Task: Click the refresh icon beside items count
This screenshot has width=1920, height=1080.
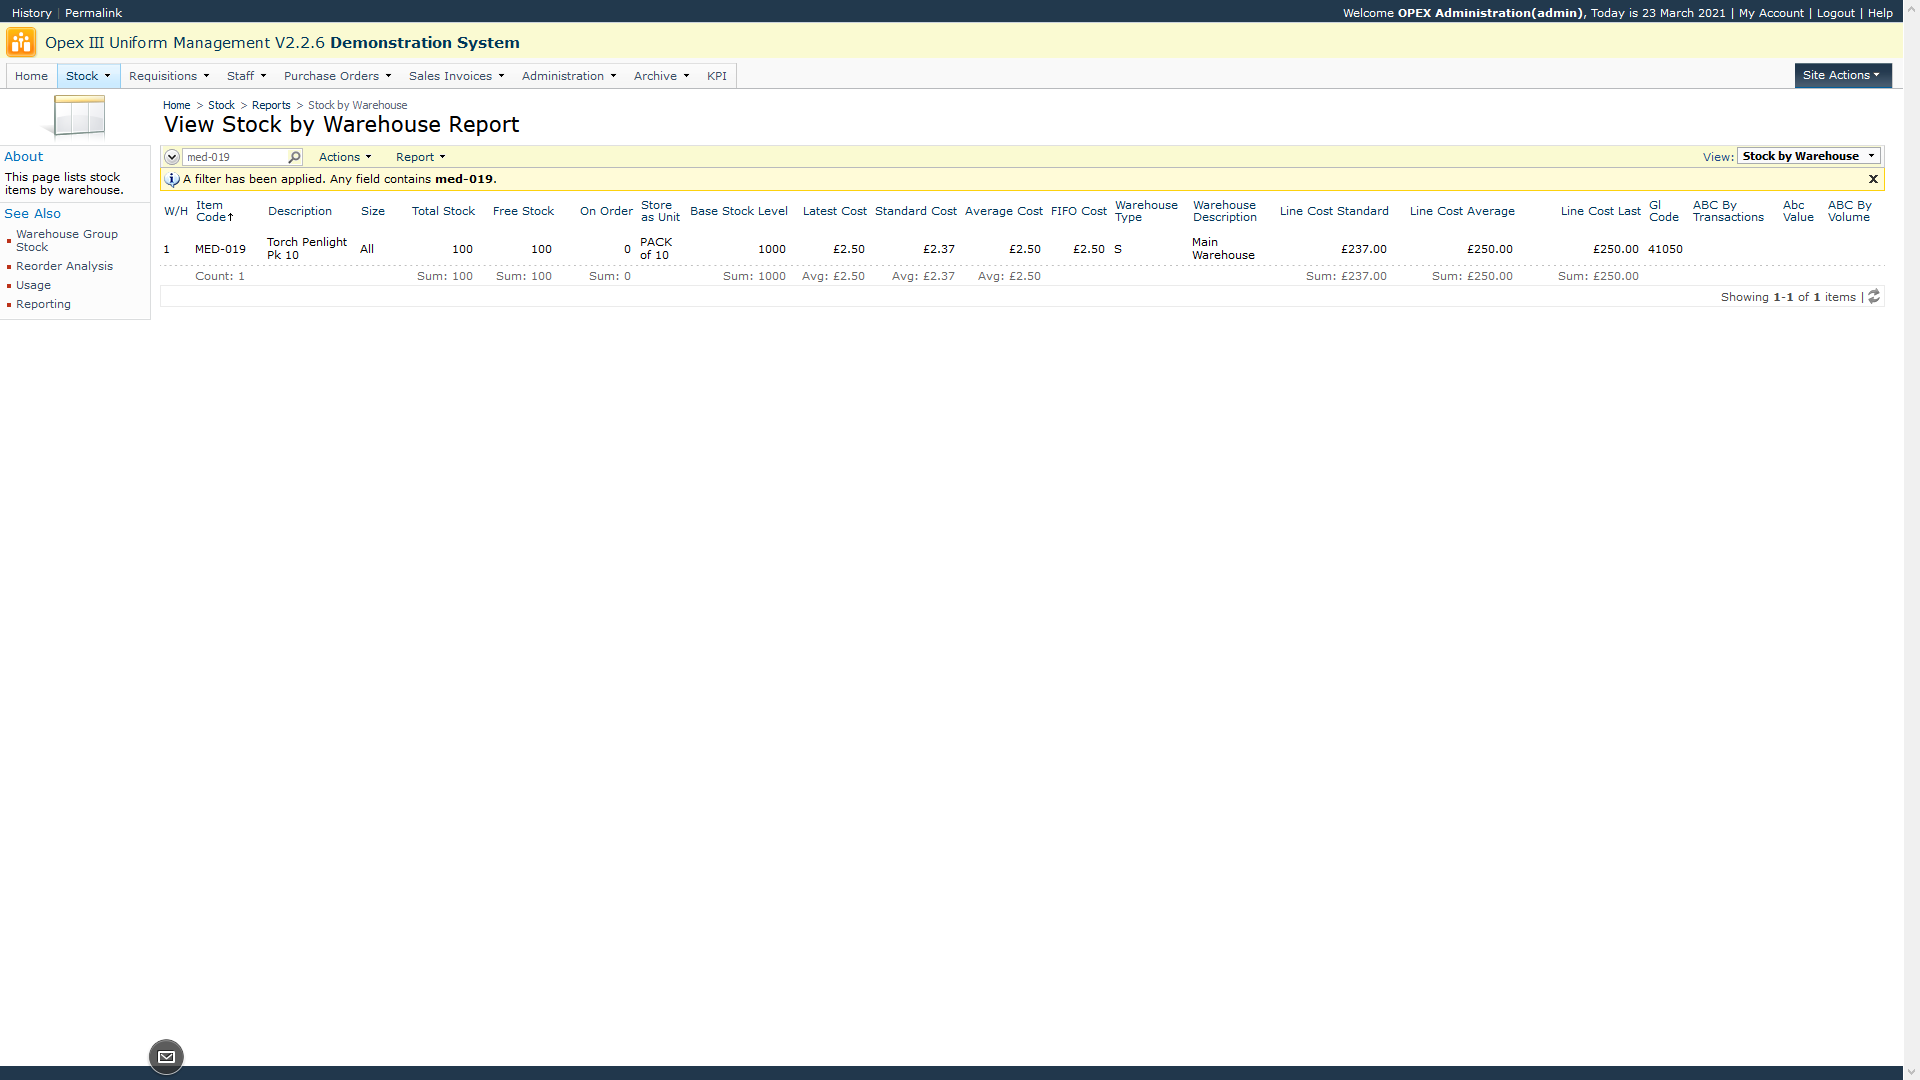Action: 1874,297
